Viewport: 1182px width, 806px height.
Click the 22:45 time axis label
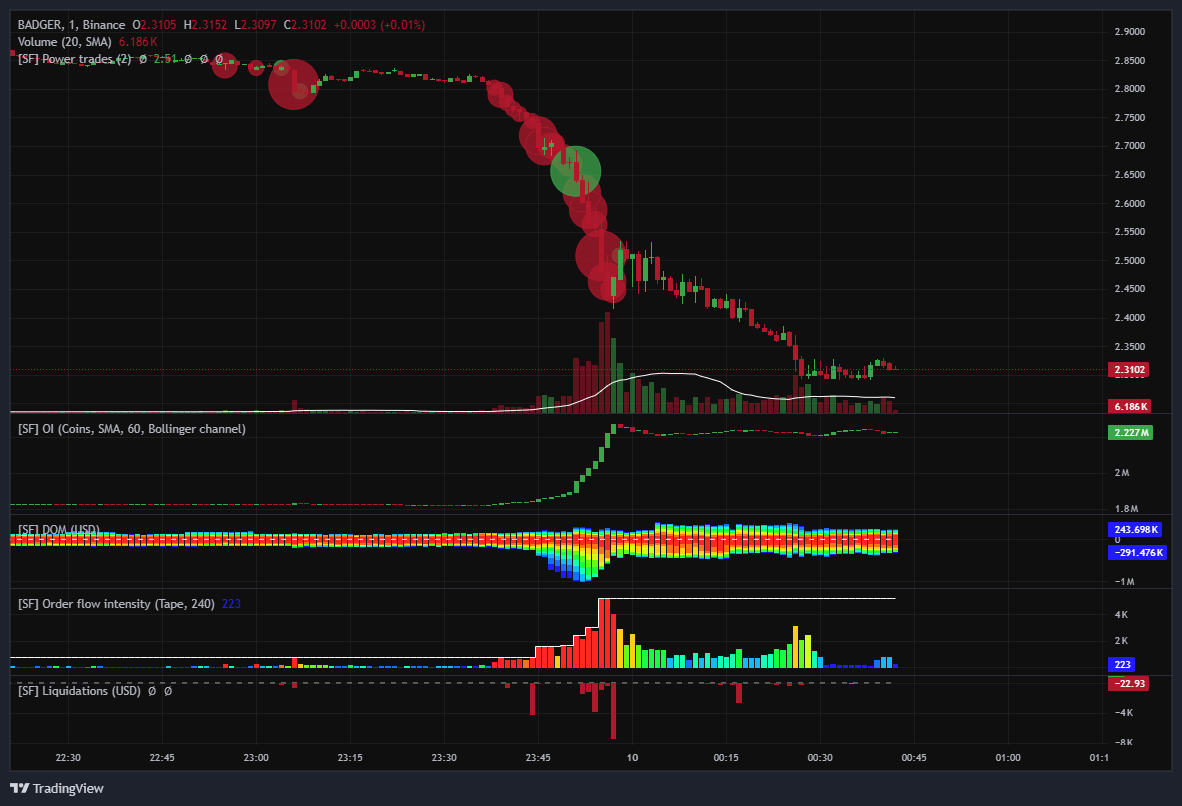[162, 758]
